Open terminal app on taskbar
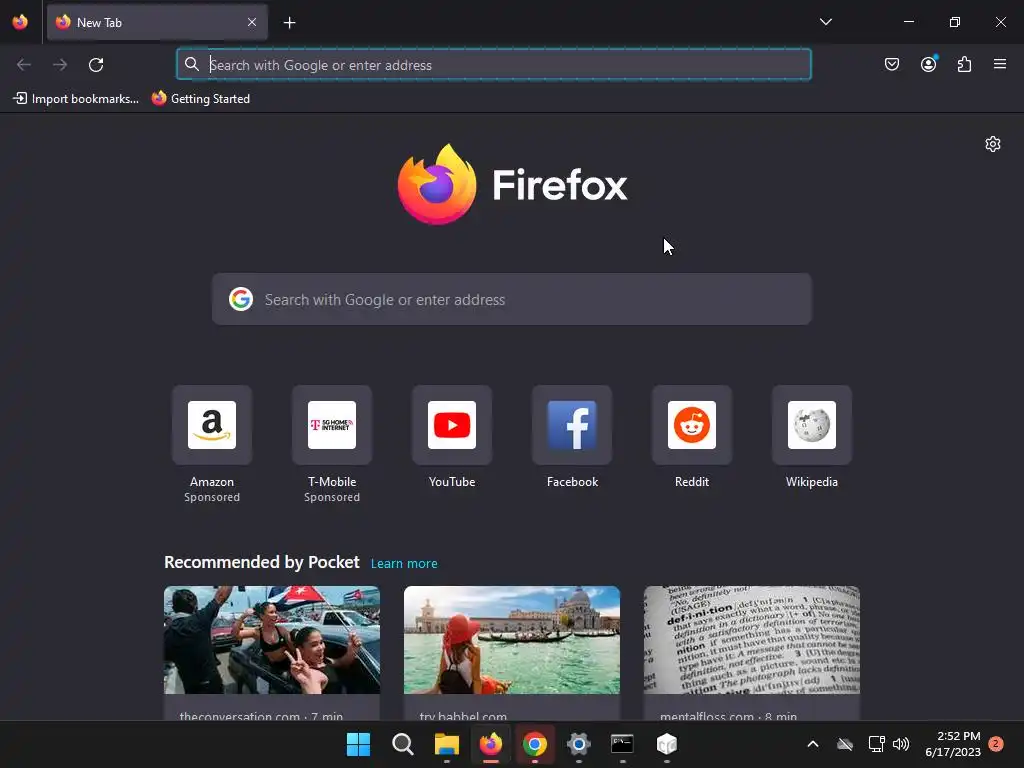 [622, 744]
